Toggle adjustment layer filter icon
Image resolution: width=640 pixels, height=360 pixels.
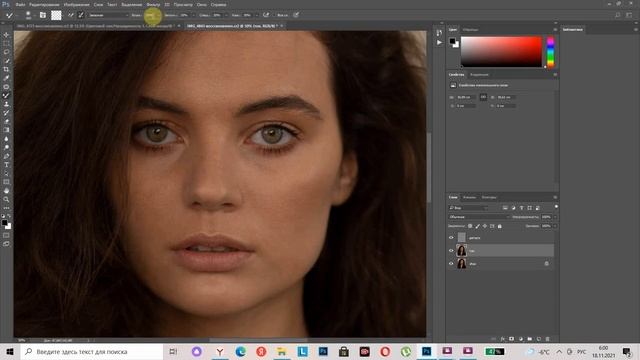pos(513,208)
